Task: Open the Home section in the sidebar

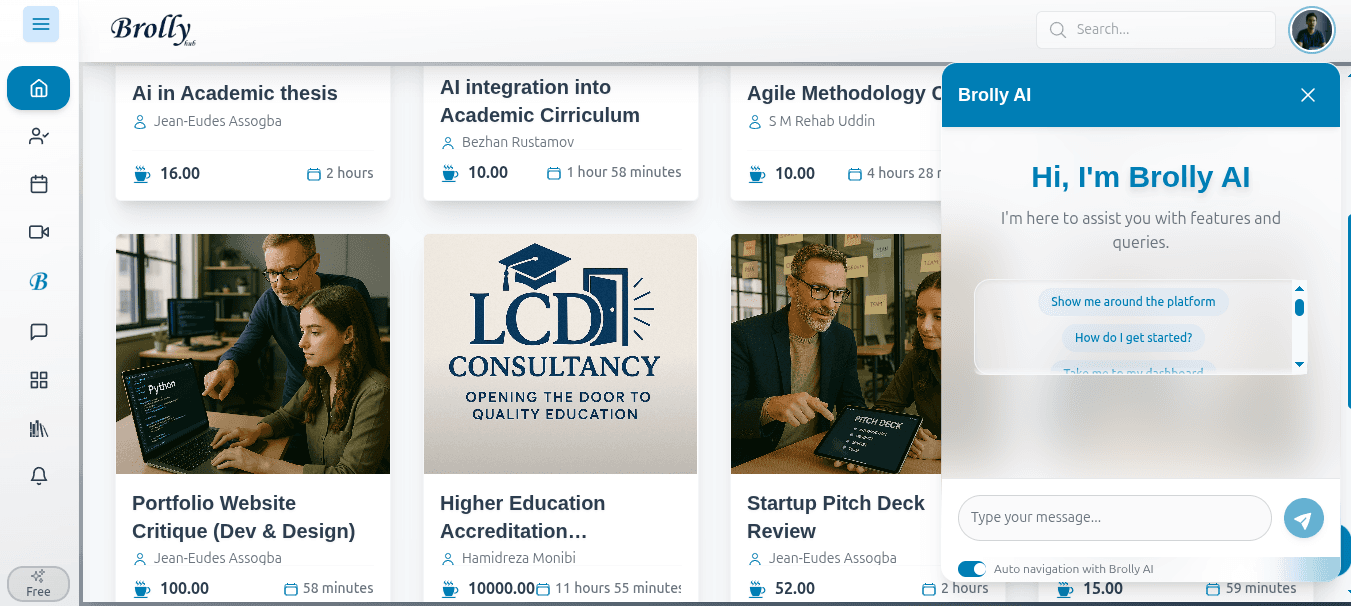Action: (38, 88)
